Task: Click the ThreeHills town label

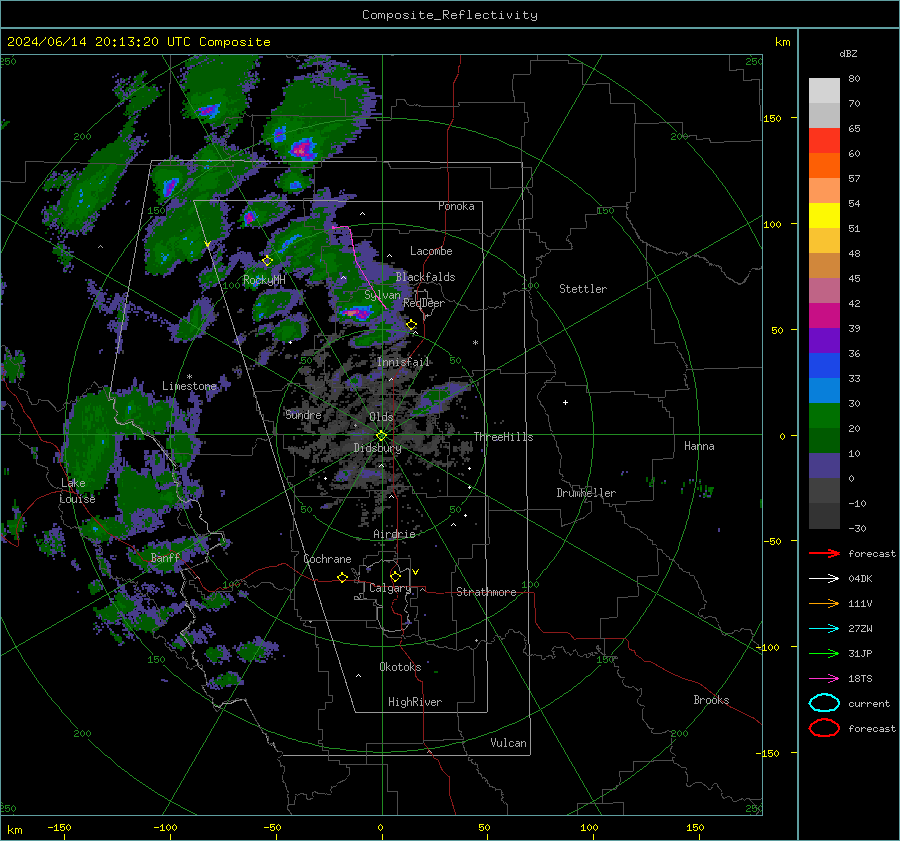Action: tap(503, 437)
